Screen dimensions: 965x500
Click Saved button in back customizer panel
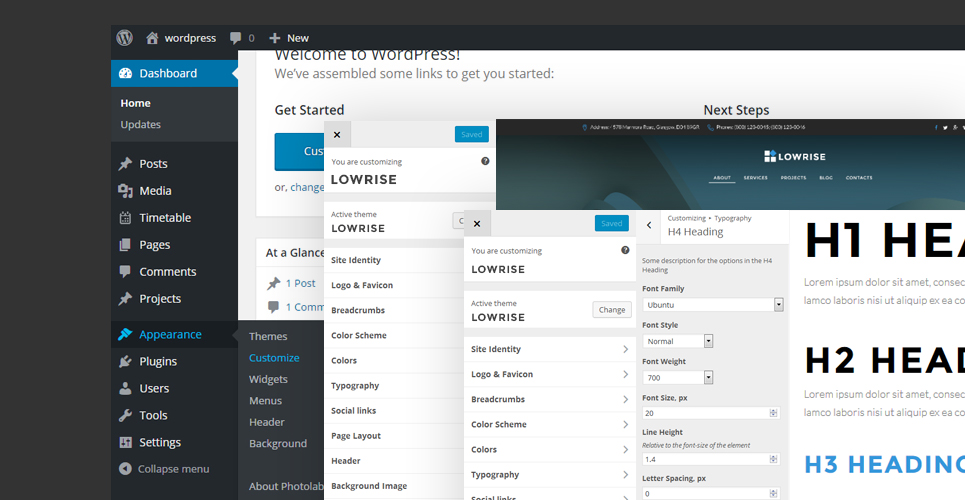pyautogui.click(x=471, y=134)
